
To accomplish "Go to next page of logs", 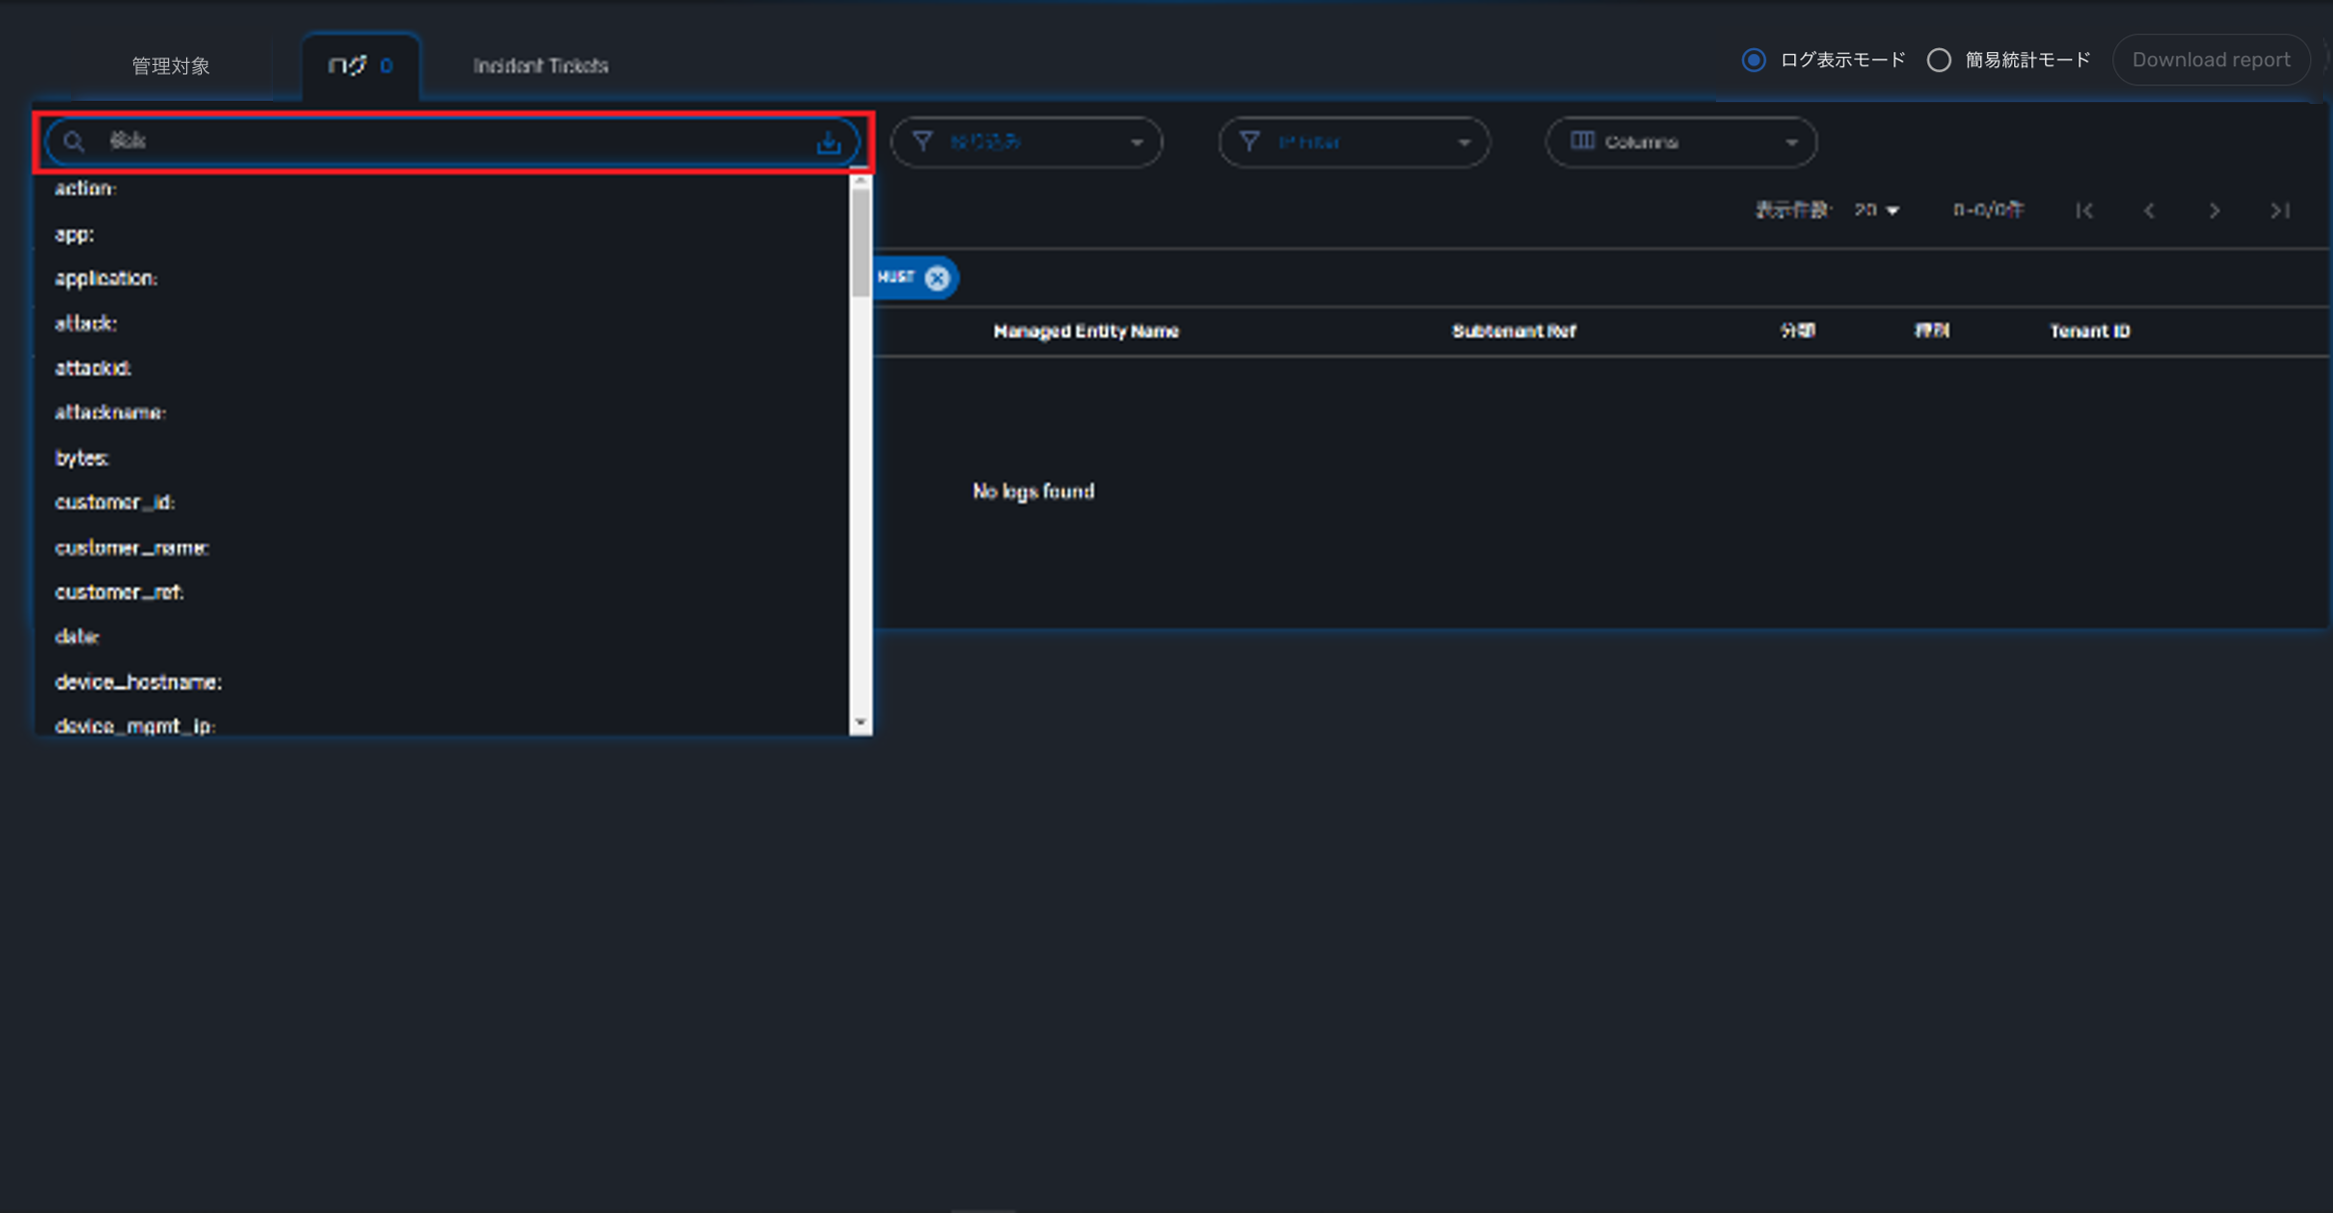I will [2214, 211].
